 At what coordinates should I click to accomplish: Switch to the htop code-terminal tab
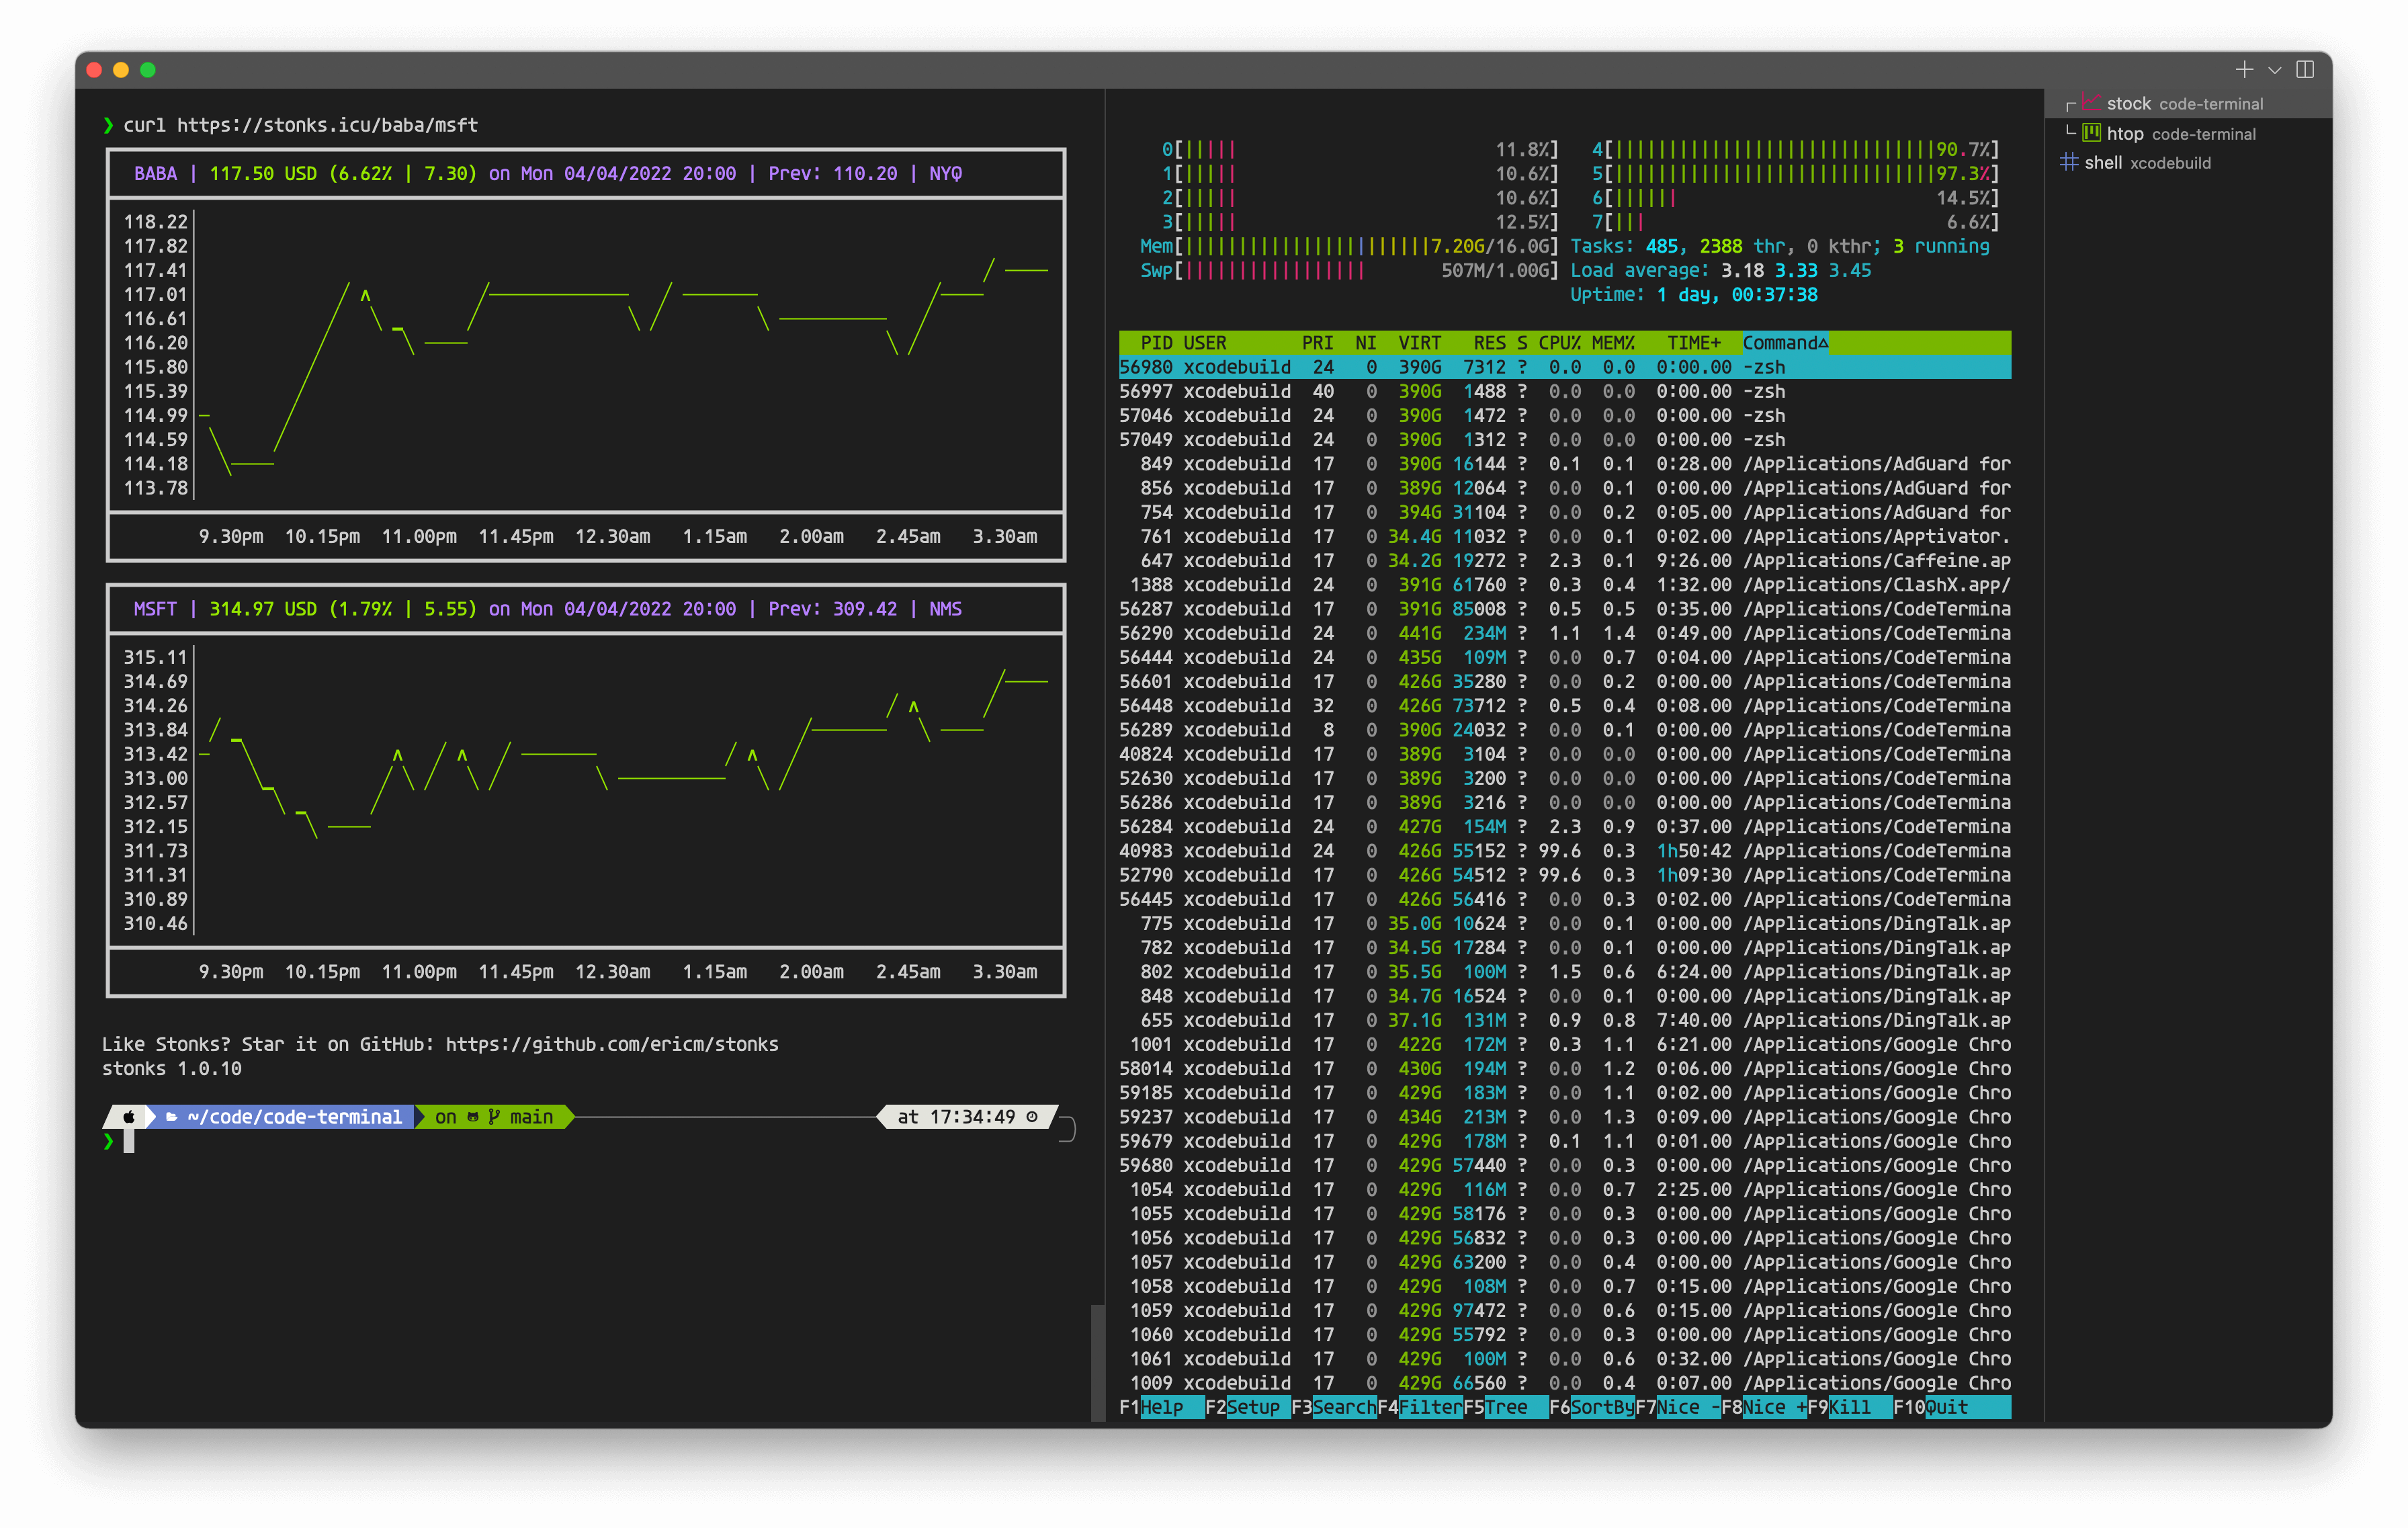[2180, 134]
